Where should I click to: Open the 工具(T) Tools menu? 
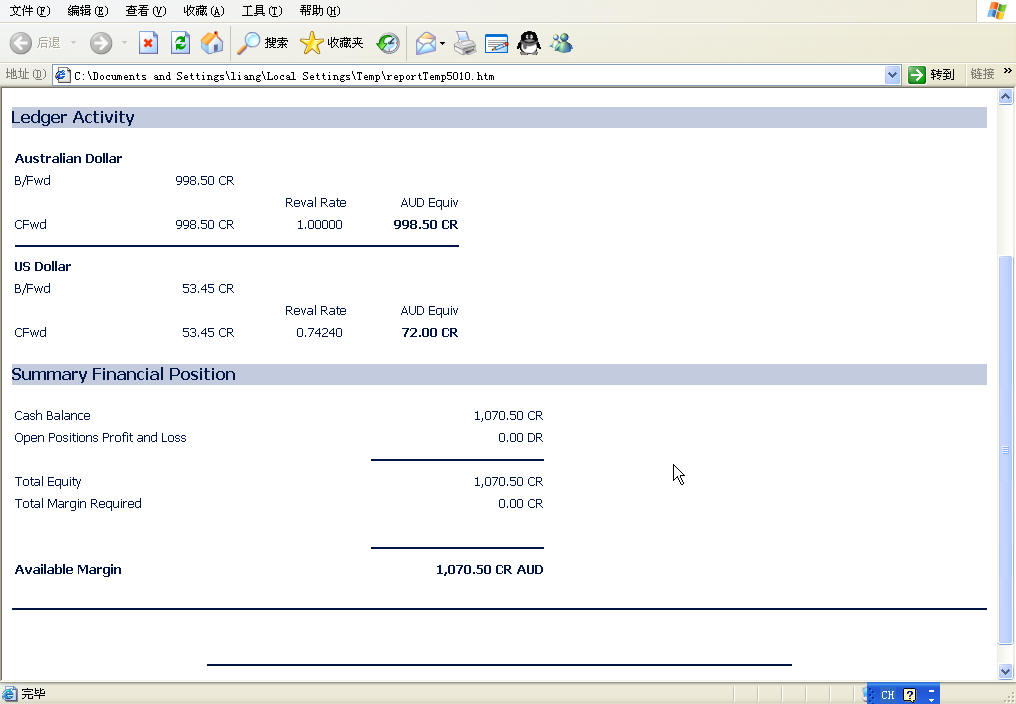tap(262, 10)
